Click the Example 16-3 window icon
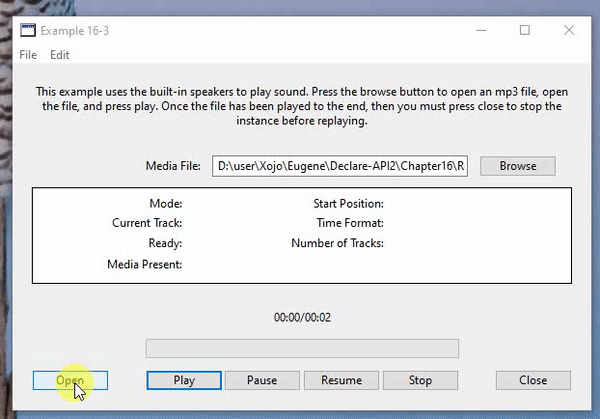Viewport: 600px width, 419px height. tap(28, 30)
